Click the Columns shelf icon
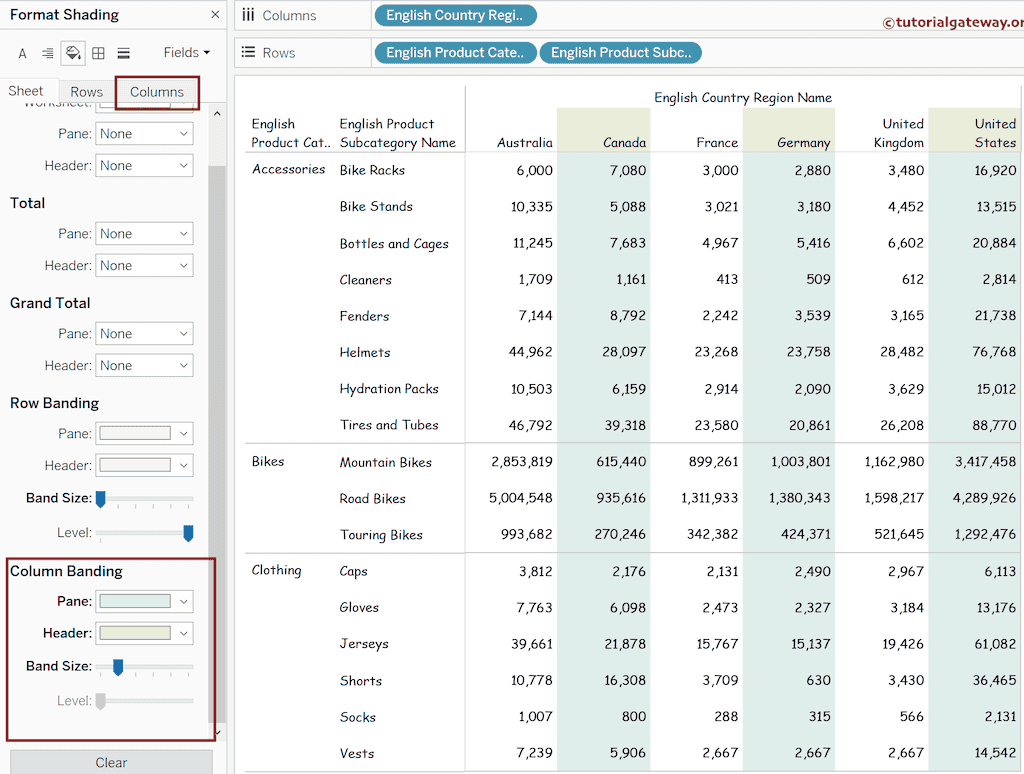The width and height of the screenshot is (1024, 774). [249, 15]
